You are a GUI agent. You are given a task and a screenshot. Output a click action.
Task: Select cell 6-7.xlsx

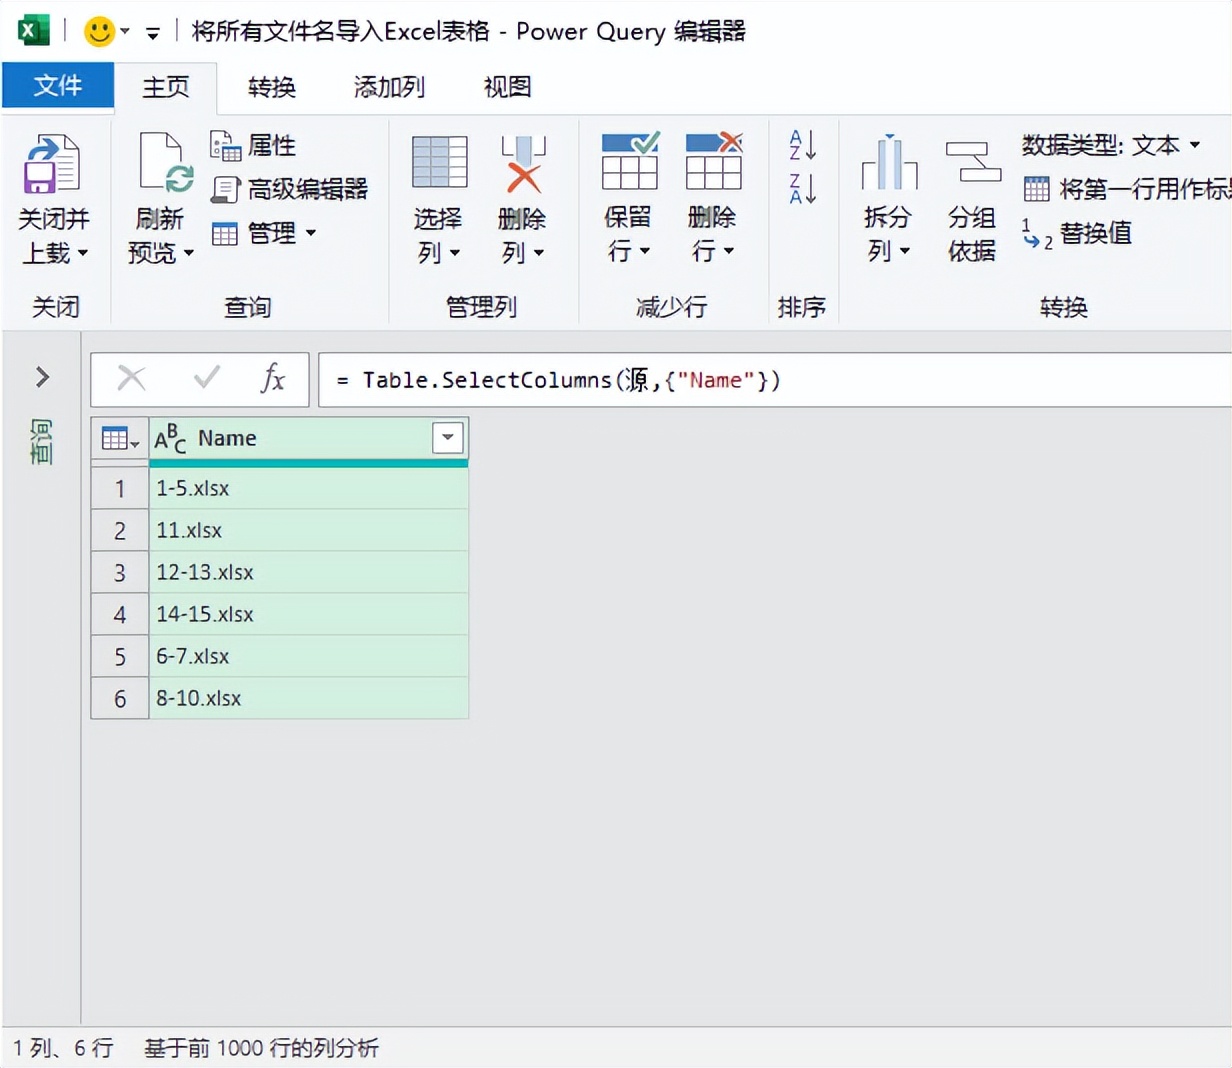pyautogui.click(x=309, y=656)
